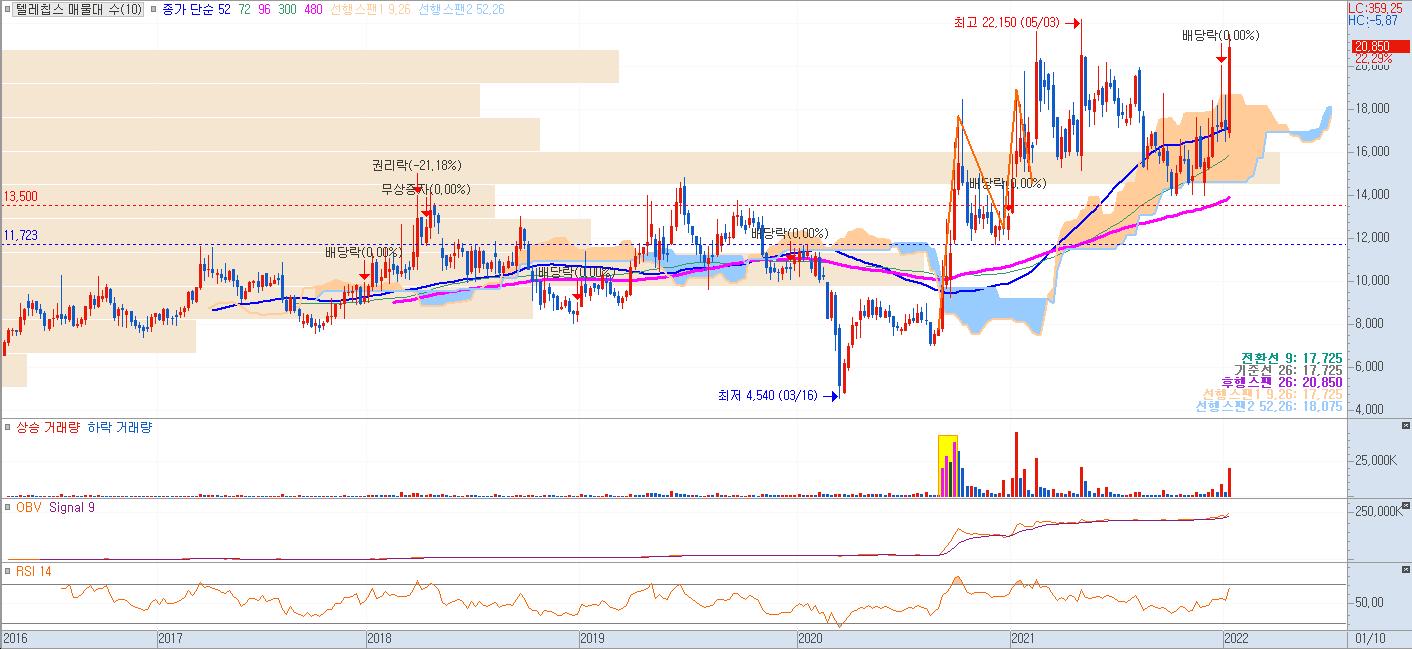Click the 최저 4,540 (03/16) low marker
This screenshot has height=649, width=1412.
[779, 396]
